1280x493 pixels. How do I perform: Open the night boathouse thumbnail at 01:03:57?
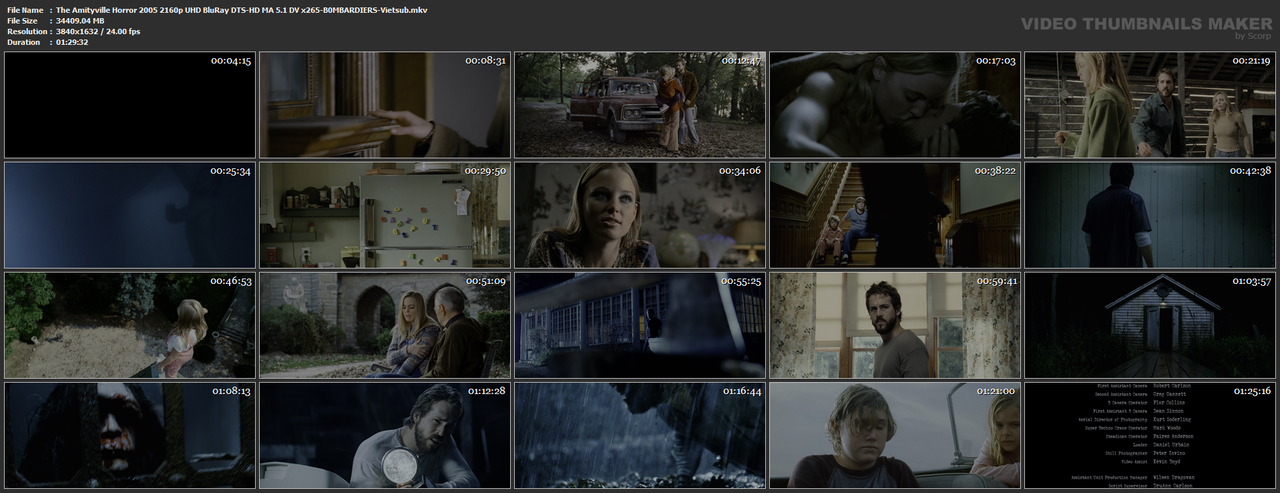(x=1150, y=325)
